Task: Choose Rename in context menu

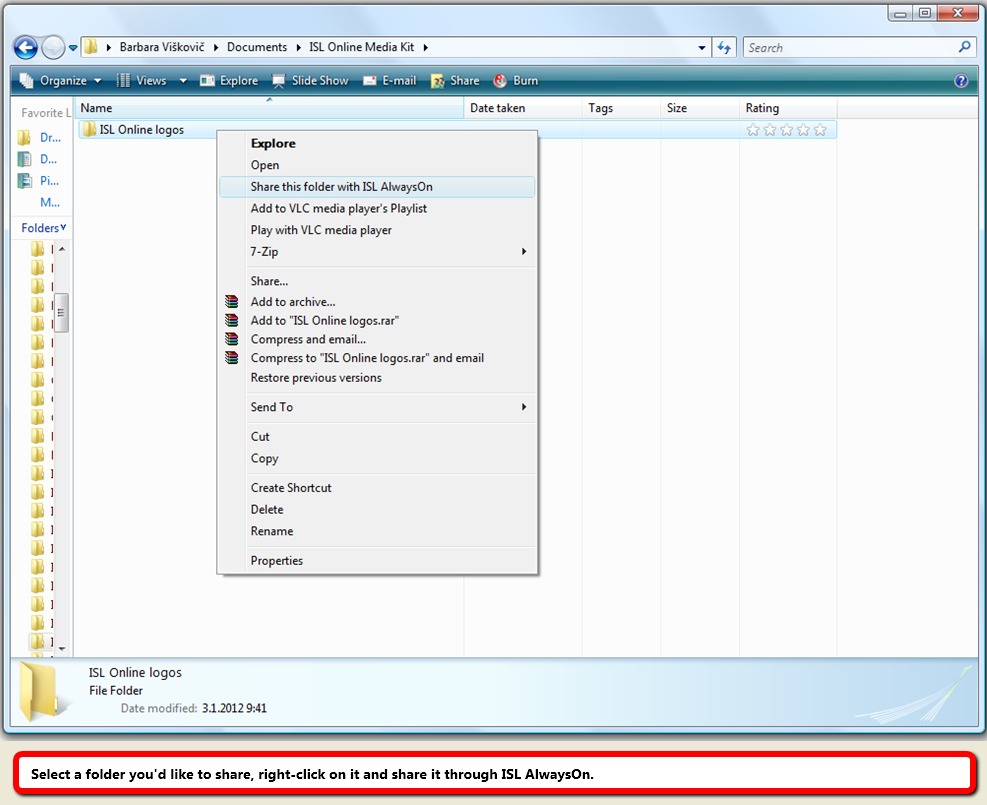Action: point(377,531)
